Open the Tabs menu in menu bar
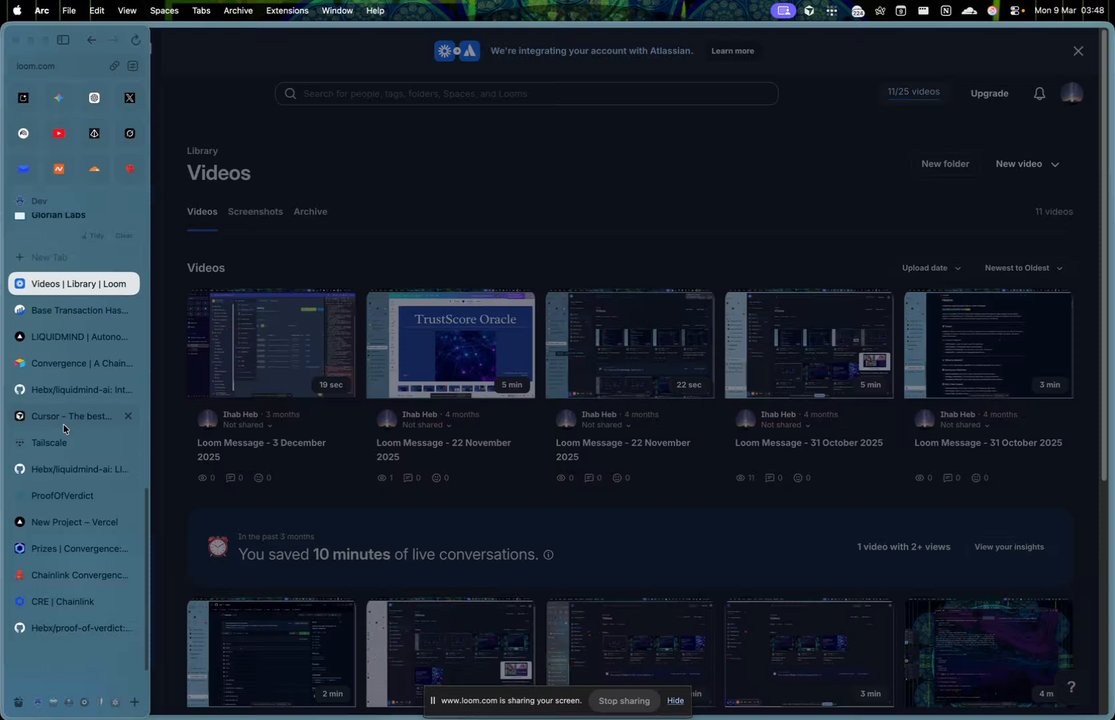 (201, 11)
